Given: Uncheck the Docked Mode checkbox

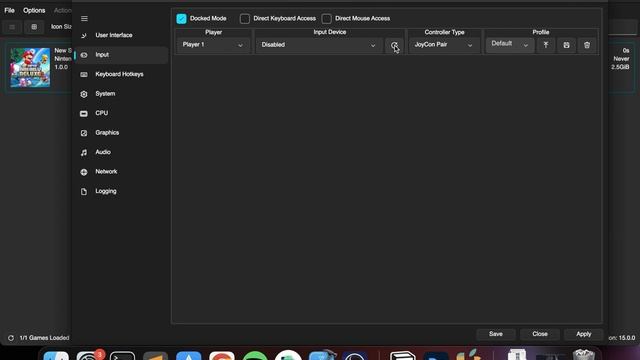Looking at the screenshot, I should (181, 18).
